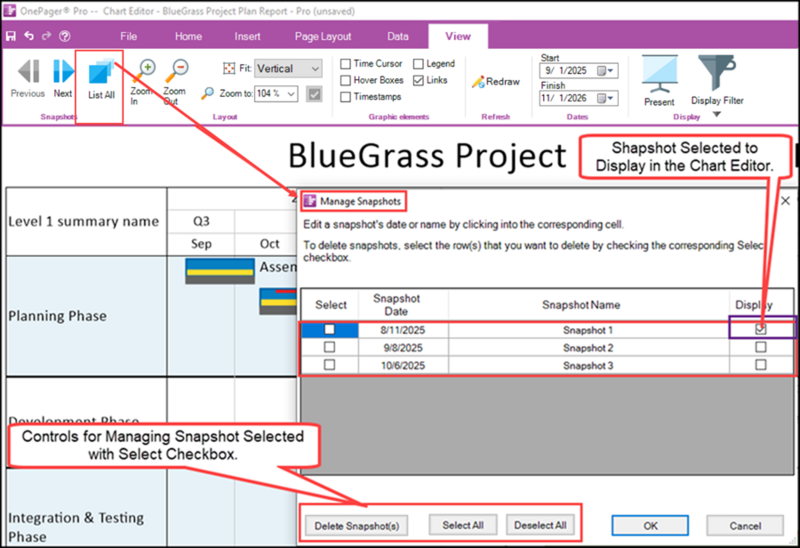This screenshot has width=800, height=548.
Task: Click the Snapshot 2 name cell
Action: (588, 348)
